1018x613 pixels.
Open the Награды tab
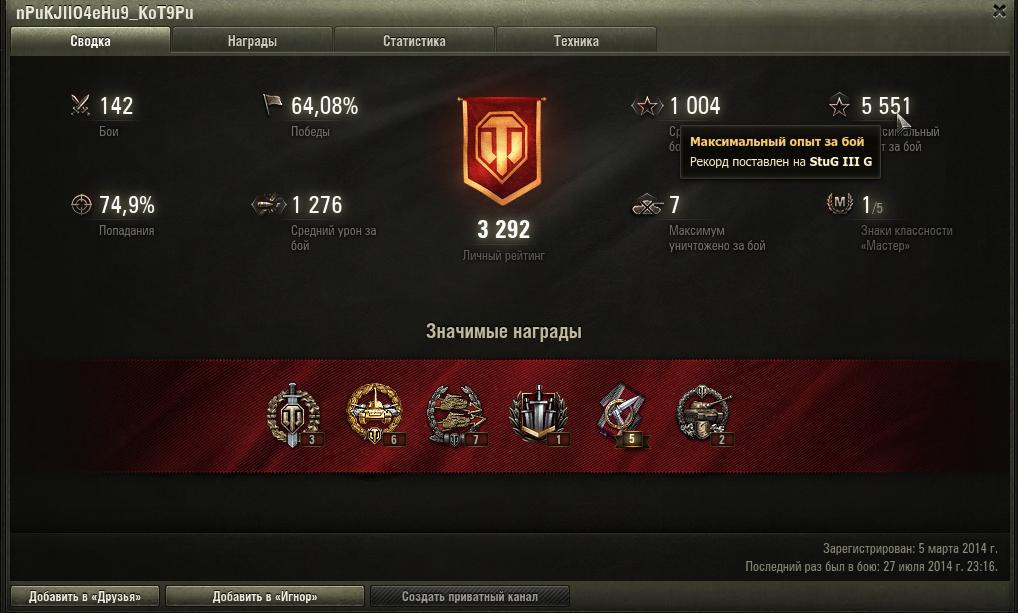click(x=252, y=40)
